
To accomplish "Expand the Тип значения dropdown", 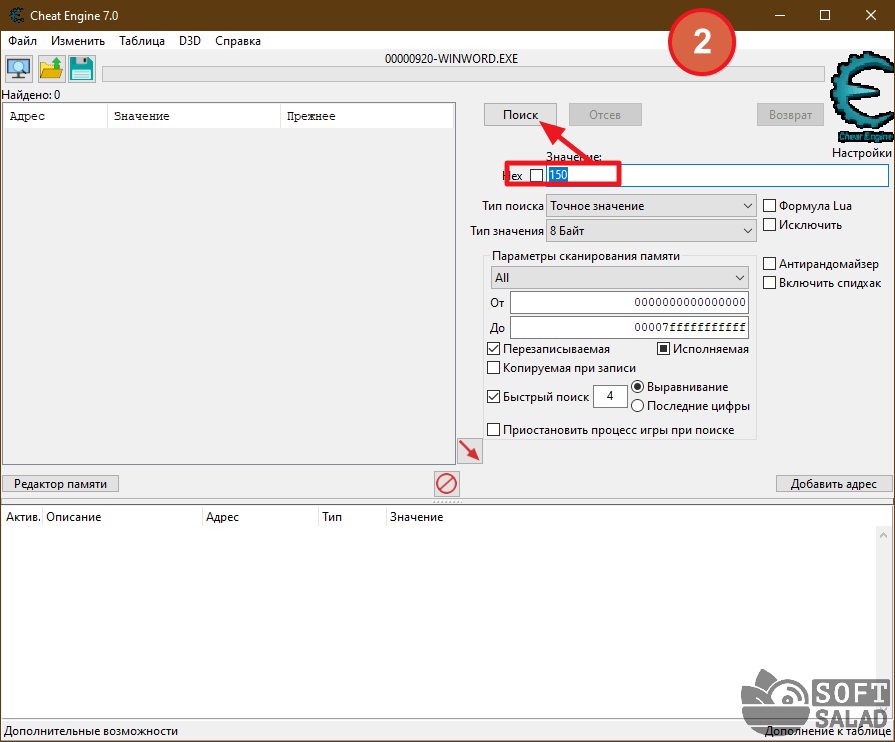I will tap(651, 231).
